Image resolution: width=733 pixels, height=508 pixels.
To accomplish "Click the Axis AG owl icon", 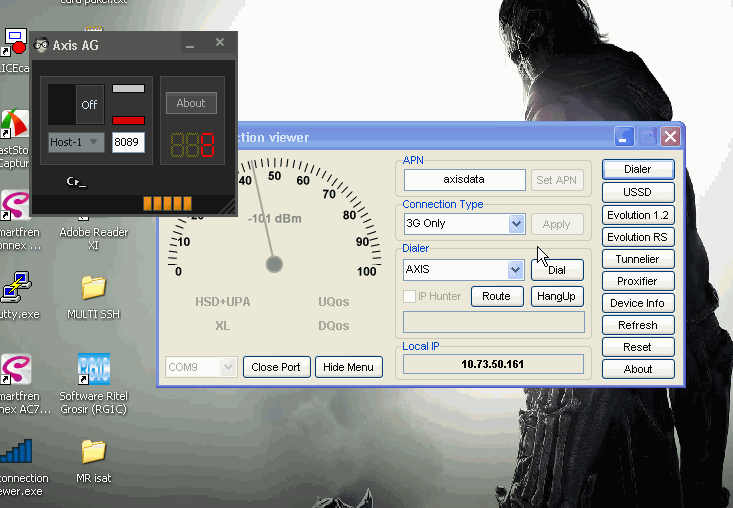I will coord(42,45).
